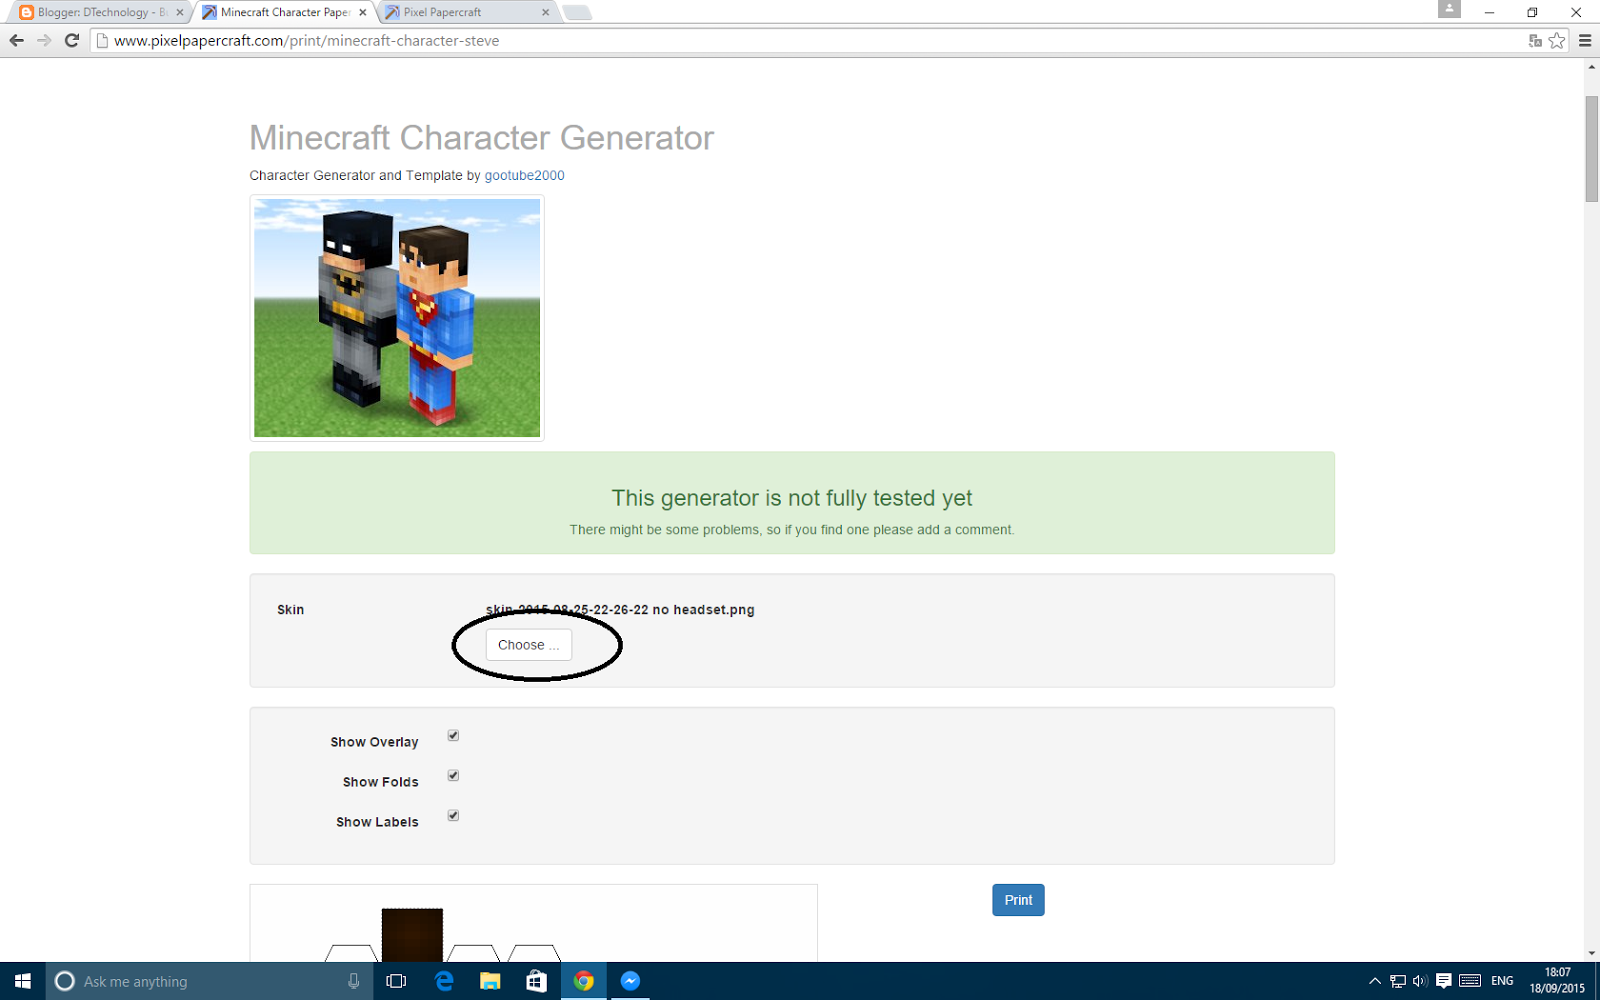This screenshot has height=1000, width=1600.
Task: Open File Explorer from the taskbar
Action: click(490, 981)
